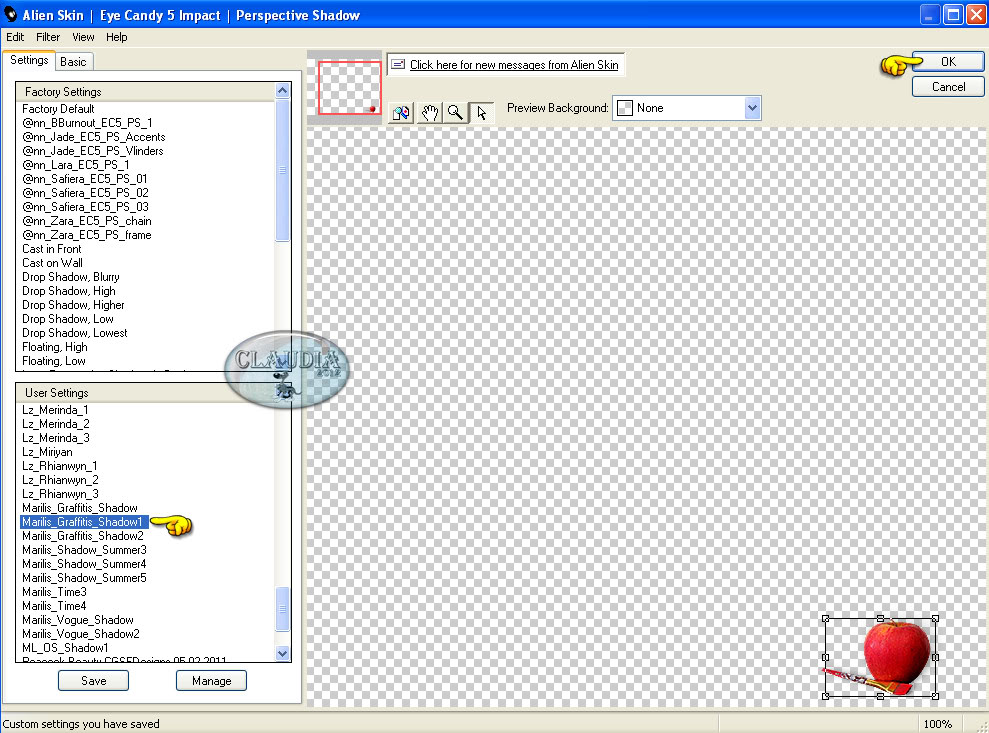The image size is (989, 733).
Task: Choose Drop Shadow, Low preset
Action: [67, 319]
